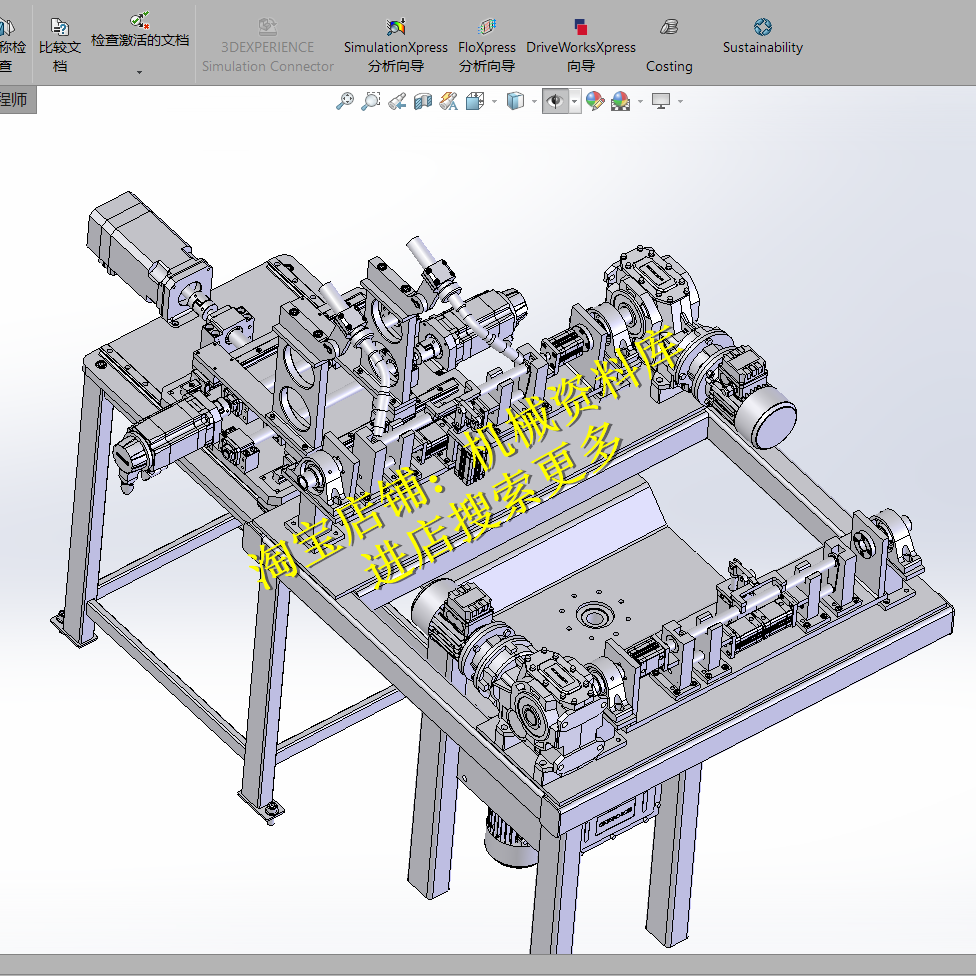Click the Previous View icon
The width and height of the screenshot is (976, 976).
click(x=397, y=101)
